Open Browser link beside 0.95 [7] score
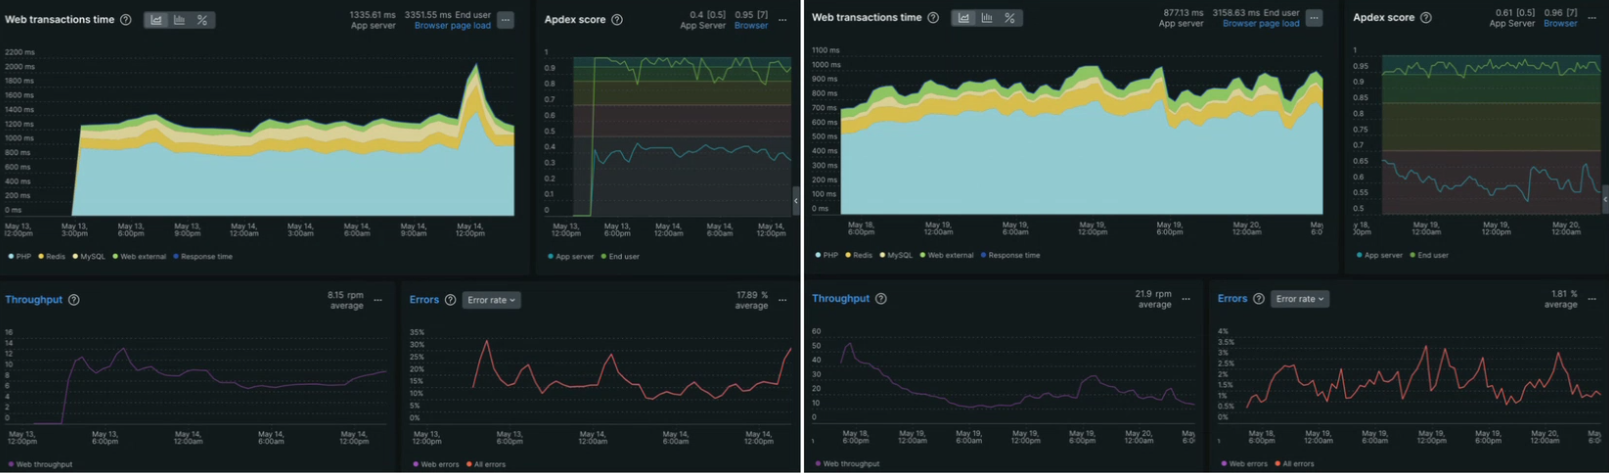Image resolution: width=1609 pixels, height=473 pixels. [x=751, y=26]
